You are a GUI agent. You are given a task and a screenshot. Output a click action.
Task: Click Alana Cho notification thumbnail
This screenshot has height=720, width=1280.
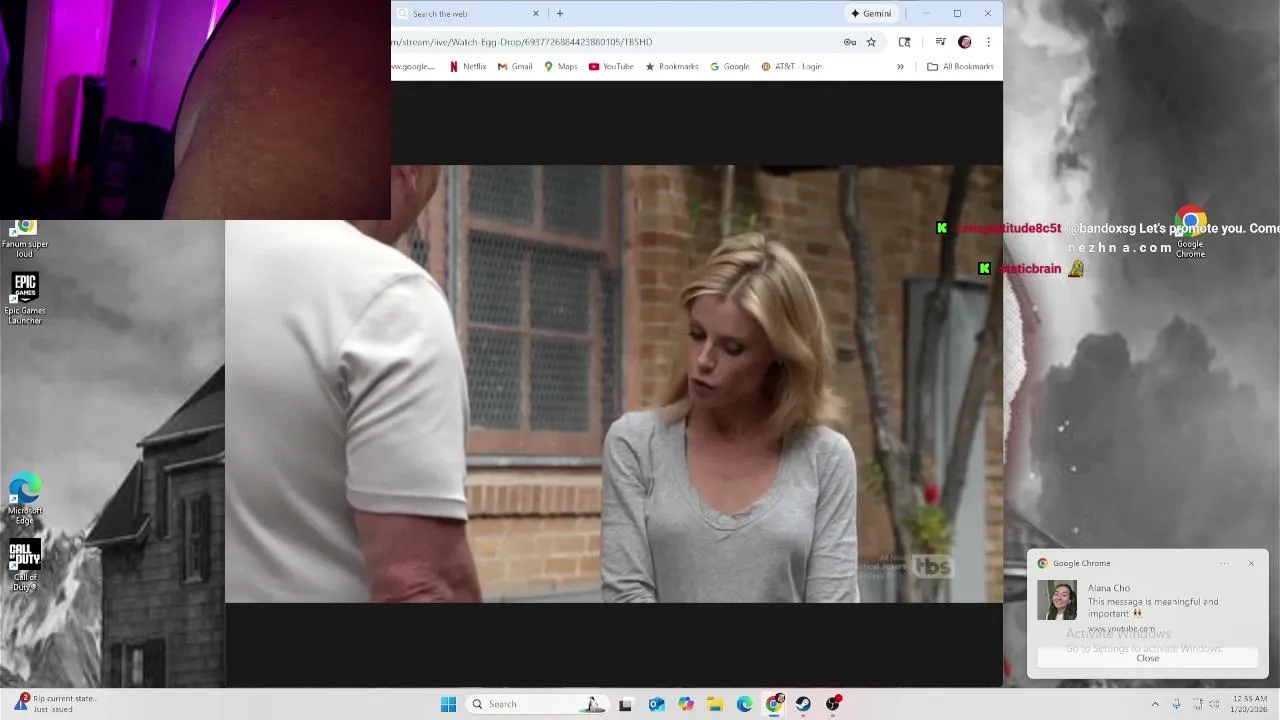click(x=1057, y=600)
